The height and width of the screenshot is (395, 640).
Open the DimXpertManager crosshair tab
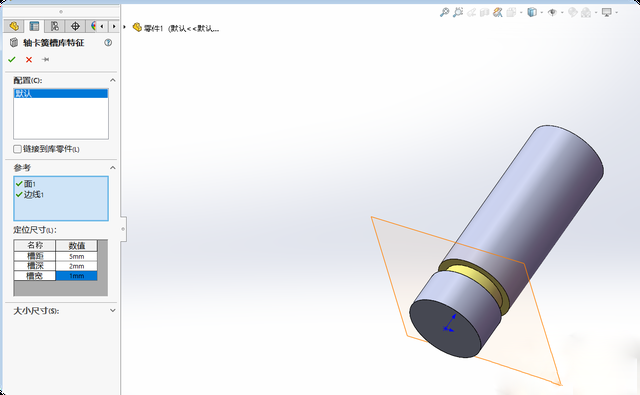[75, 26]
